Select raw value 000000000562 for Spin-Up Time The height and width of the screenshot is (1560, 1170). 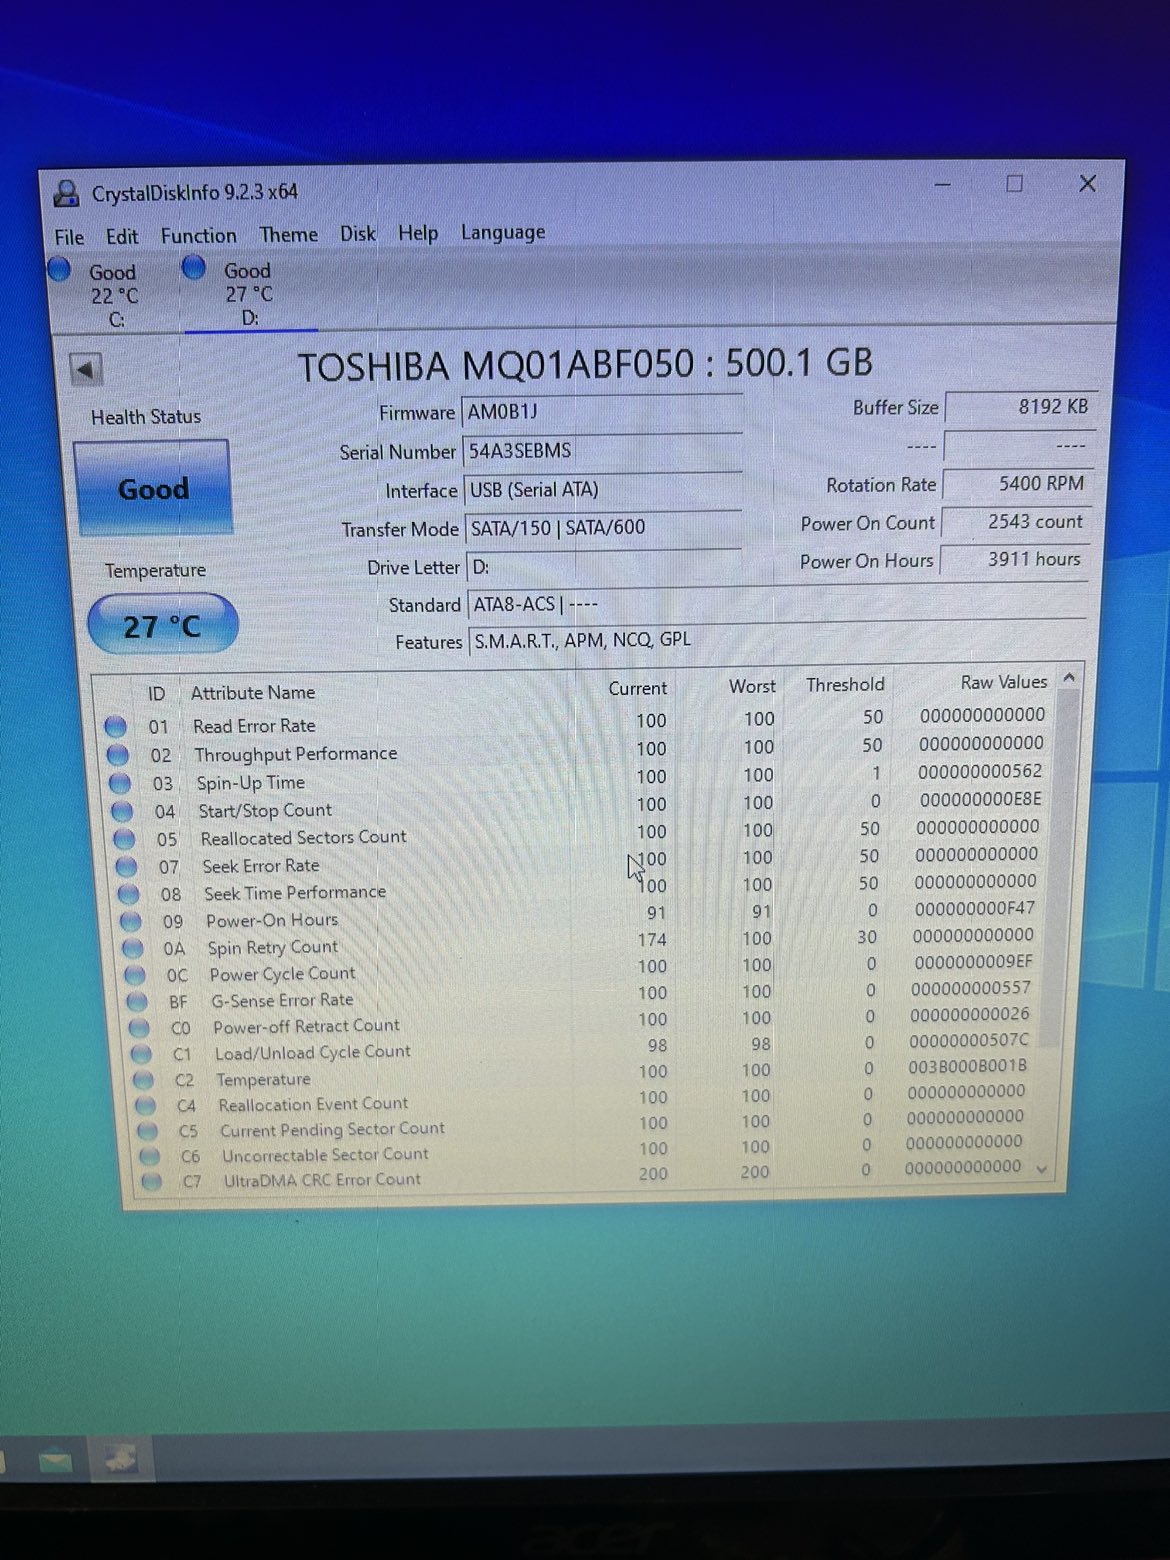click(x=980, y=772)
